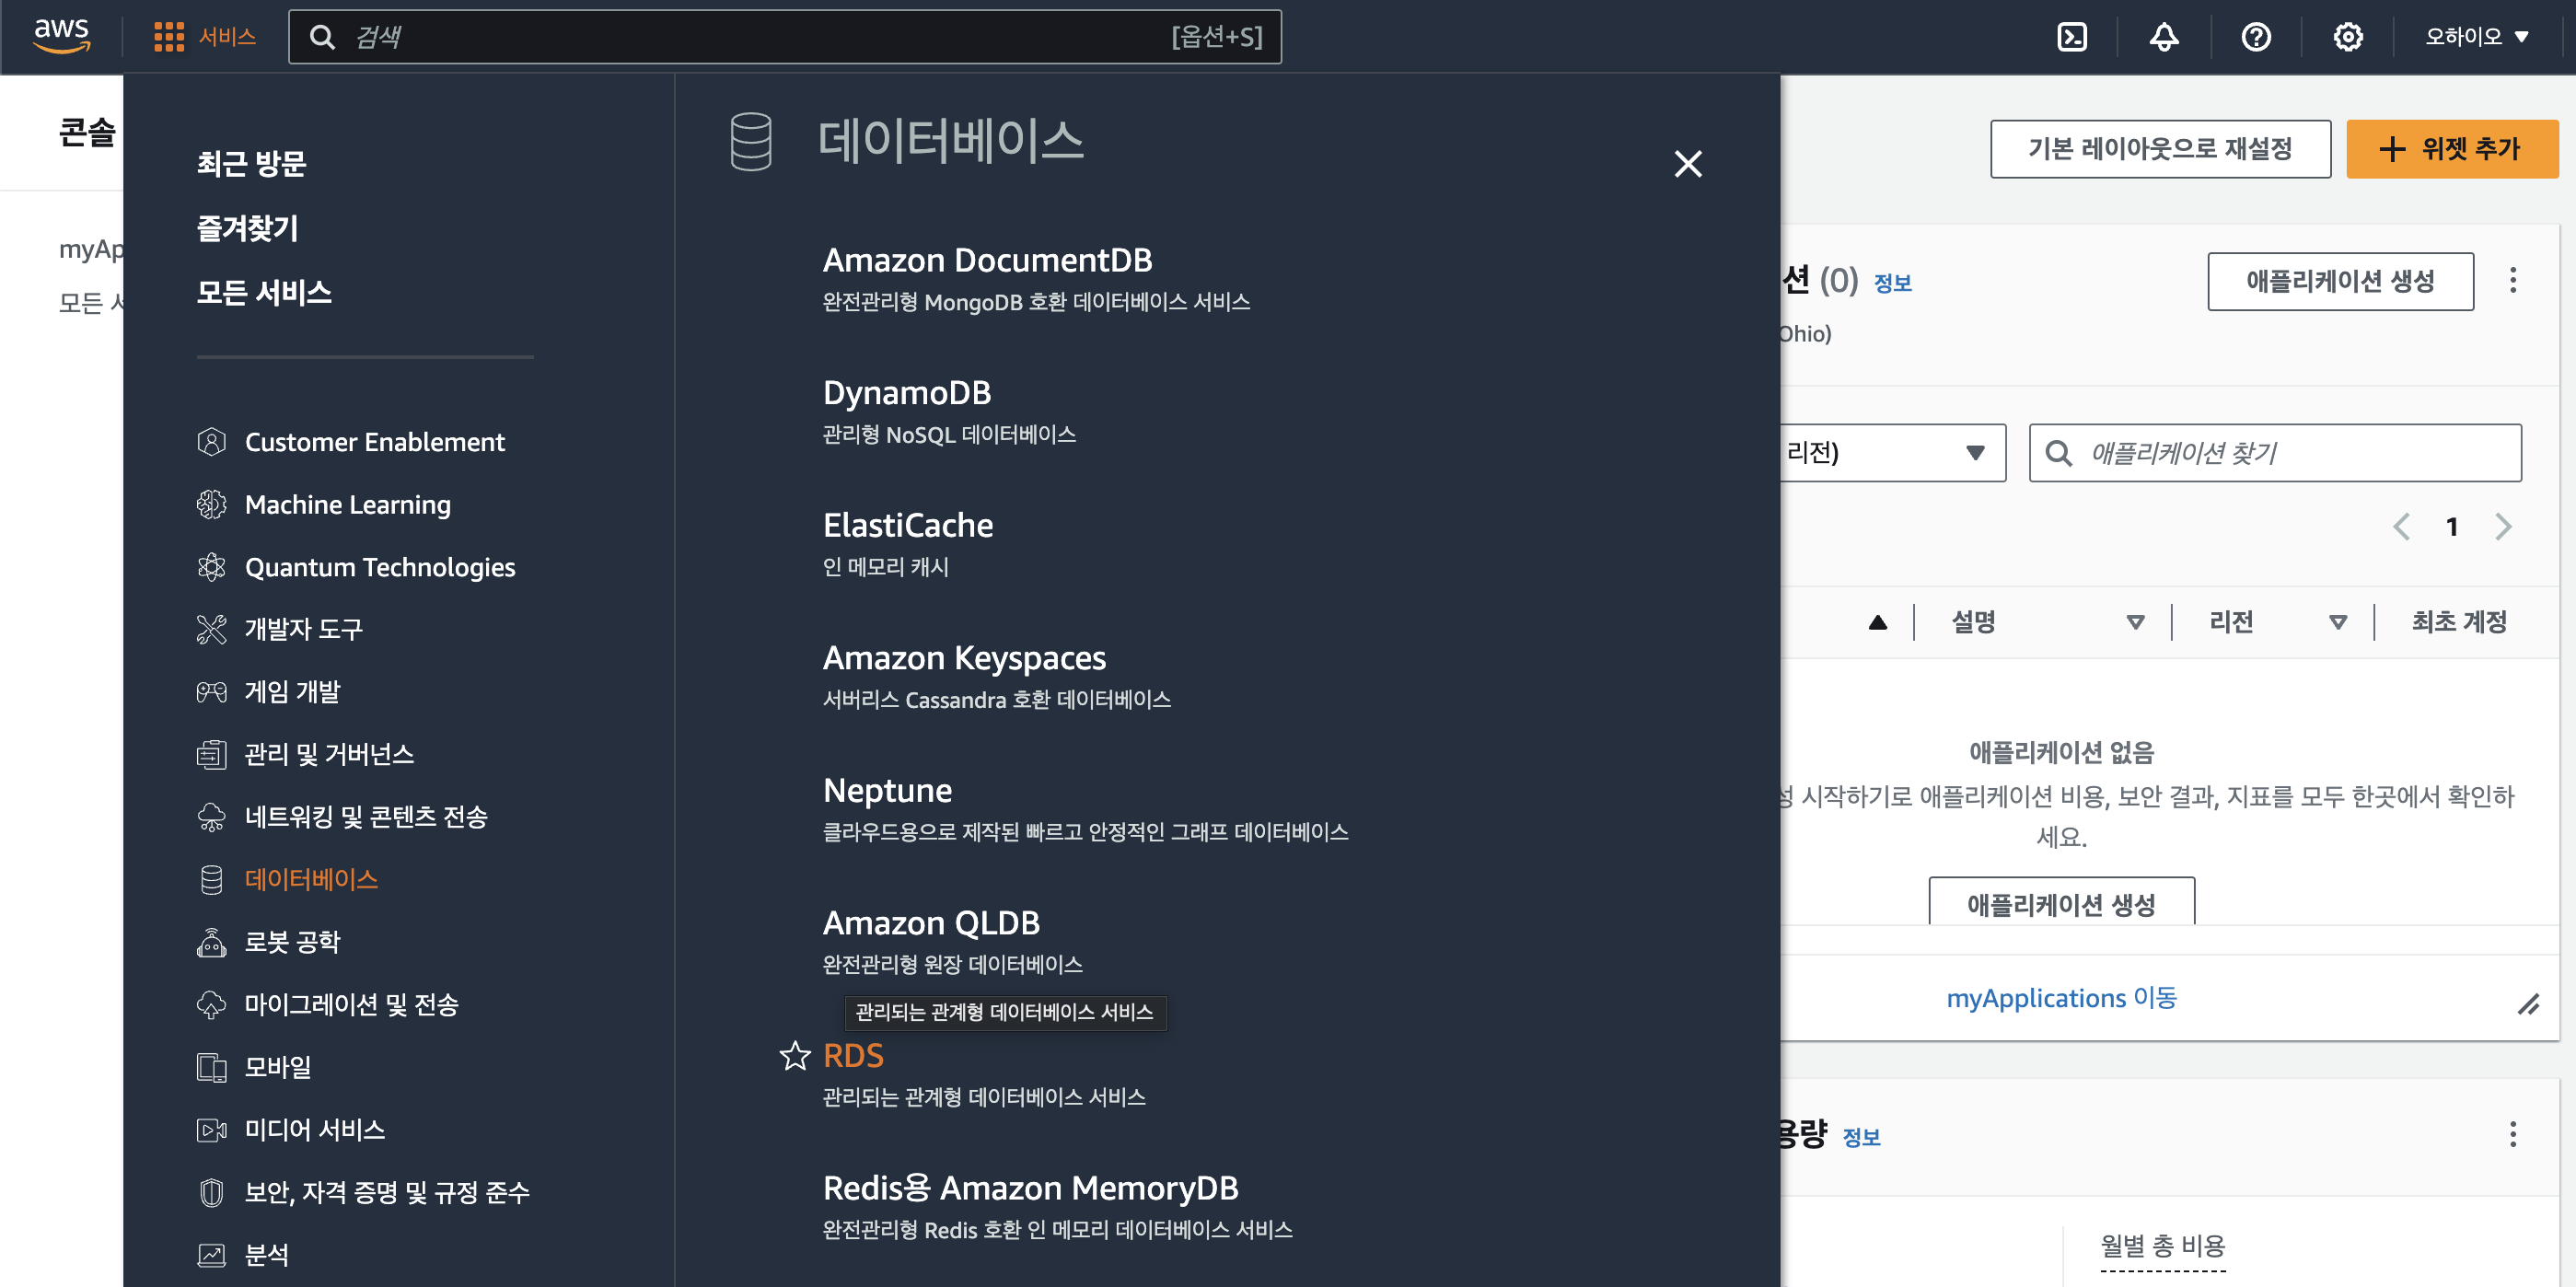Image resolution: width=2576 pixels, height=1287 pixels.
Task: Click the help question mark icon
Action: [x=2255, y=37]
